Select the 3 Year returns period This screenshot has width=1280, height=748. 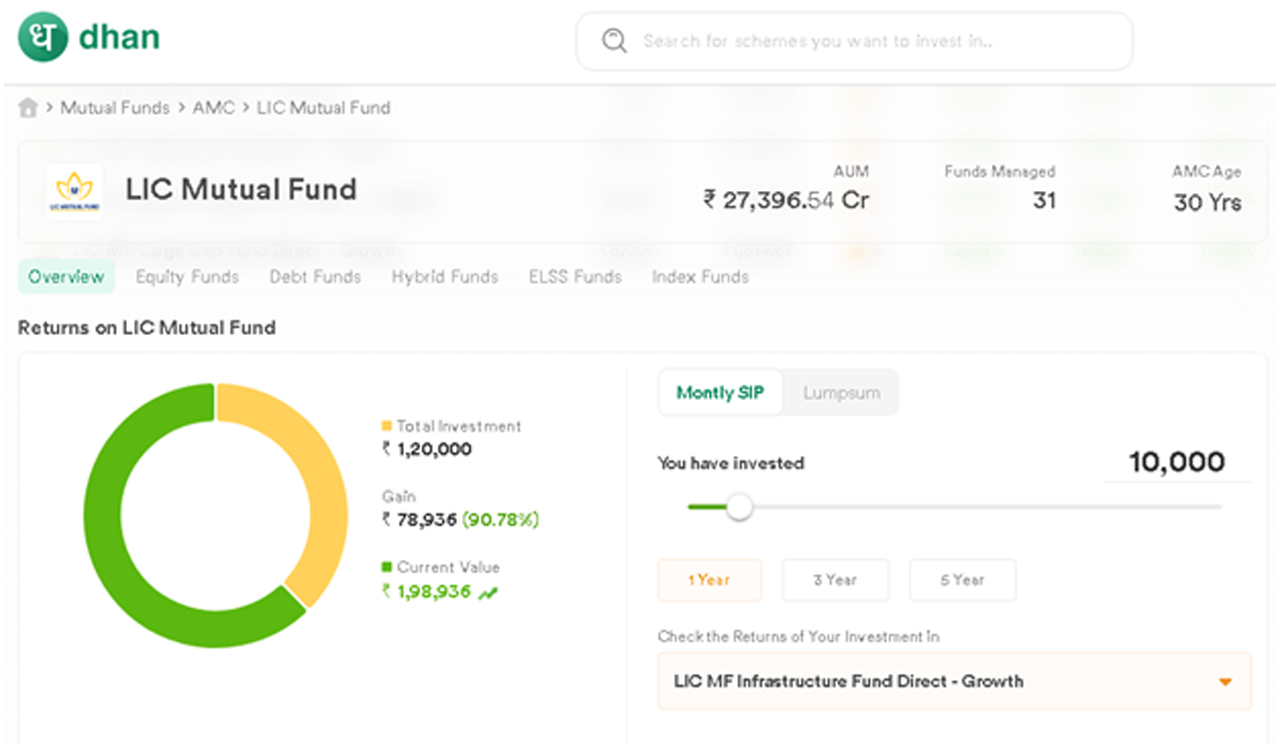click(x=836, y=580)
